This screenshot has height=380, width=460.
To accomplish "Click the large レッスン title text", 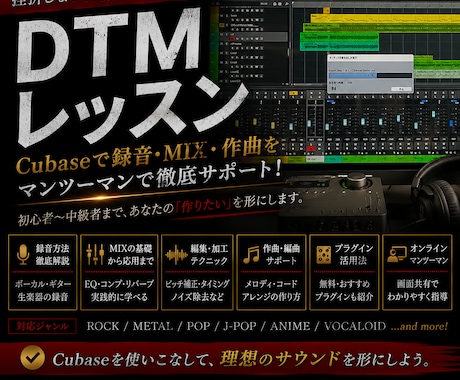I will [x=133, y=113].
